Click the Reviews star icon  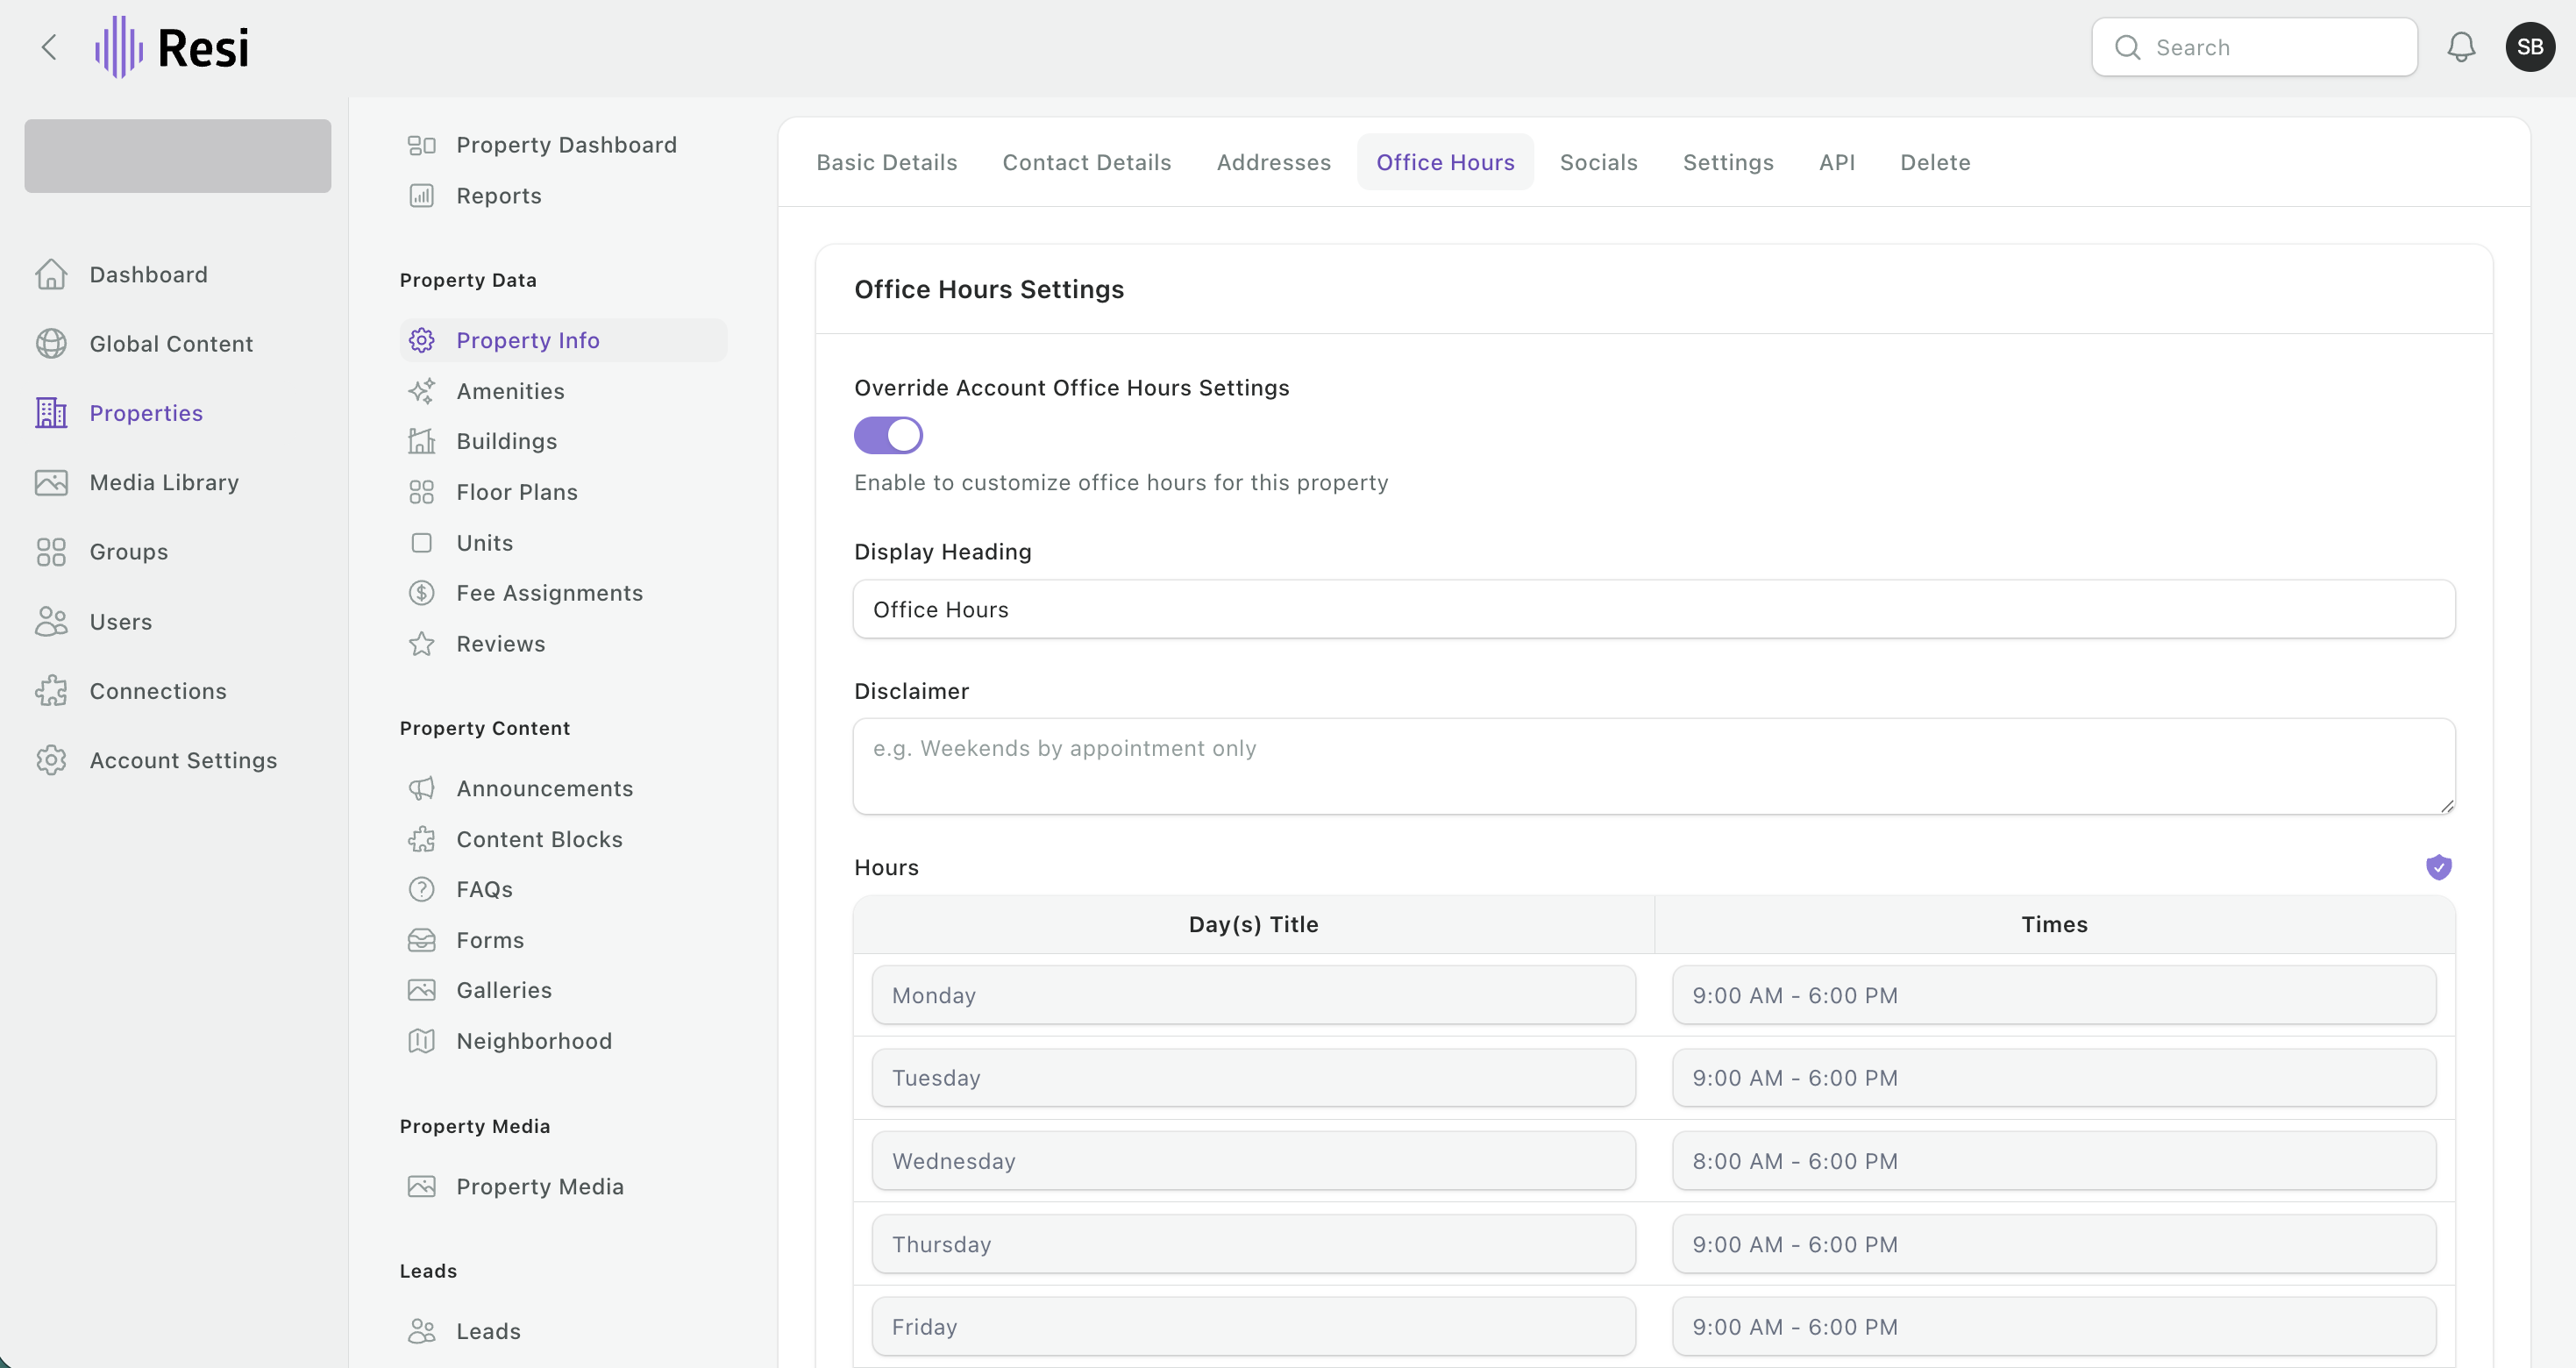click(422, 644)
